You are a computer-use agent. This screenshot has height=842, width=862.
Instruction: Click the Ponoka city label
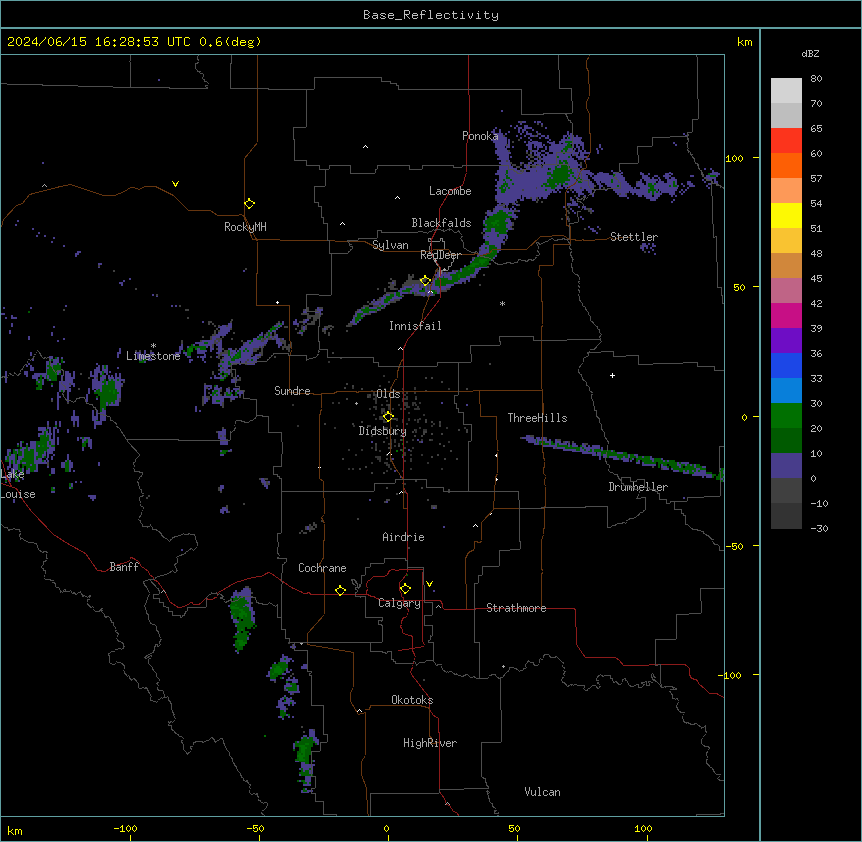click(x=480, y=136)
